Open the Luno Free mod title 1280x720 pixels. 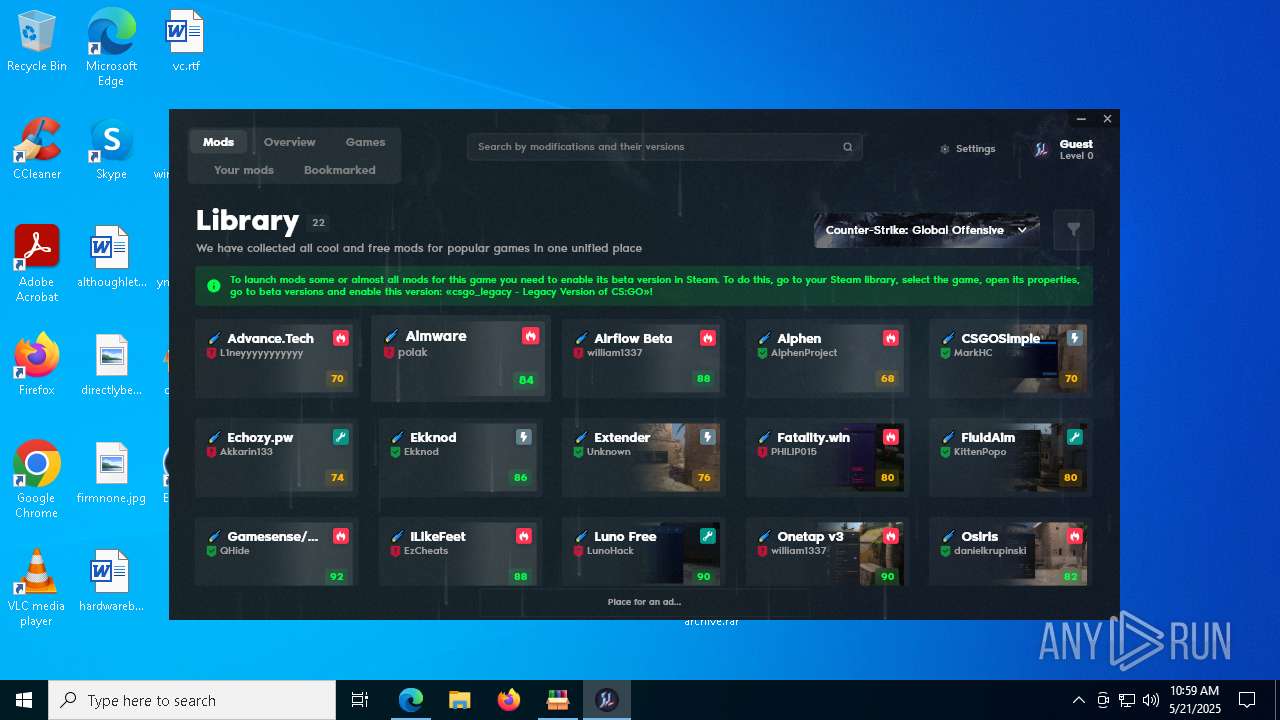pyautogui.click(x=625, y=537)
